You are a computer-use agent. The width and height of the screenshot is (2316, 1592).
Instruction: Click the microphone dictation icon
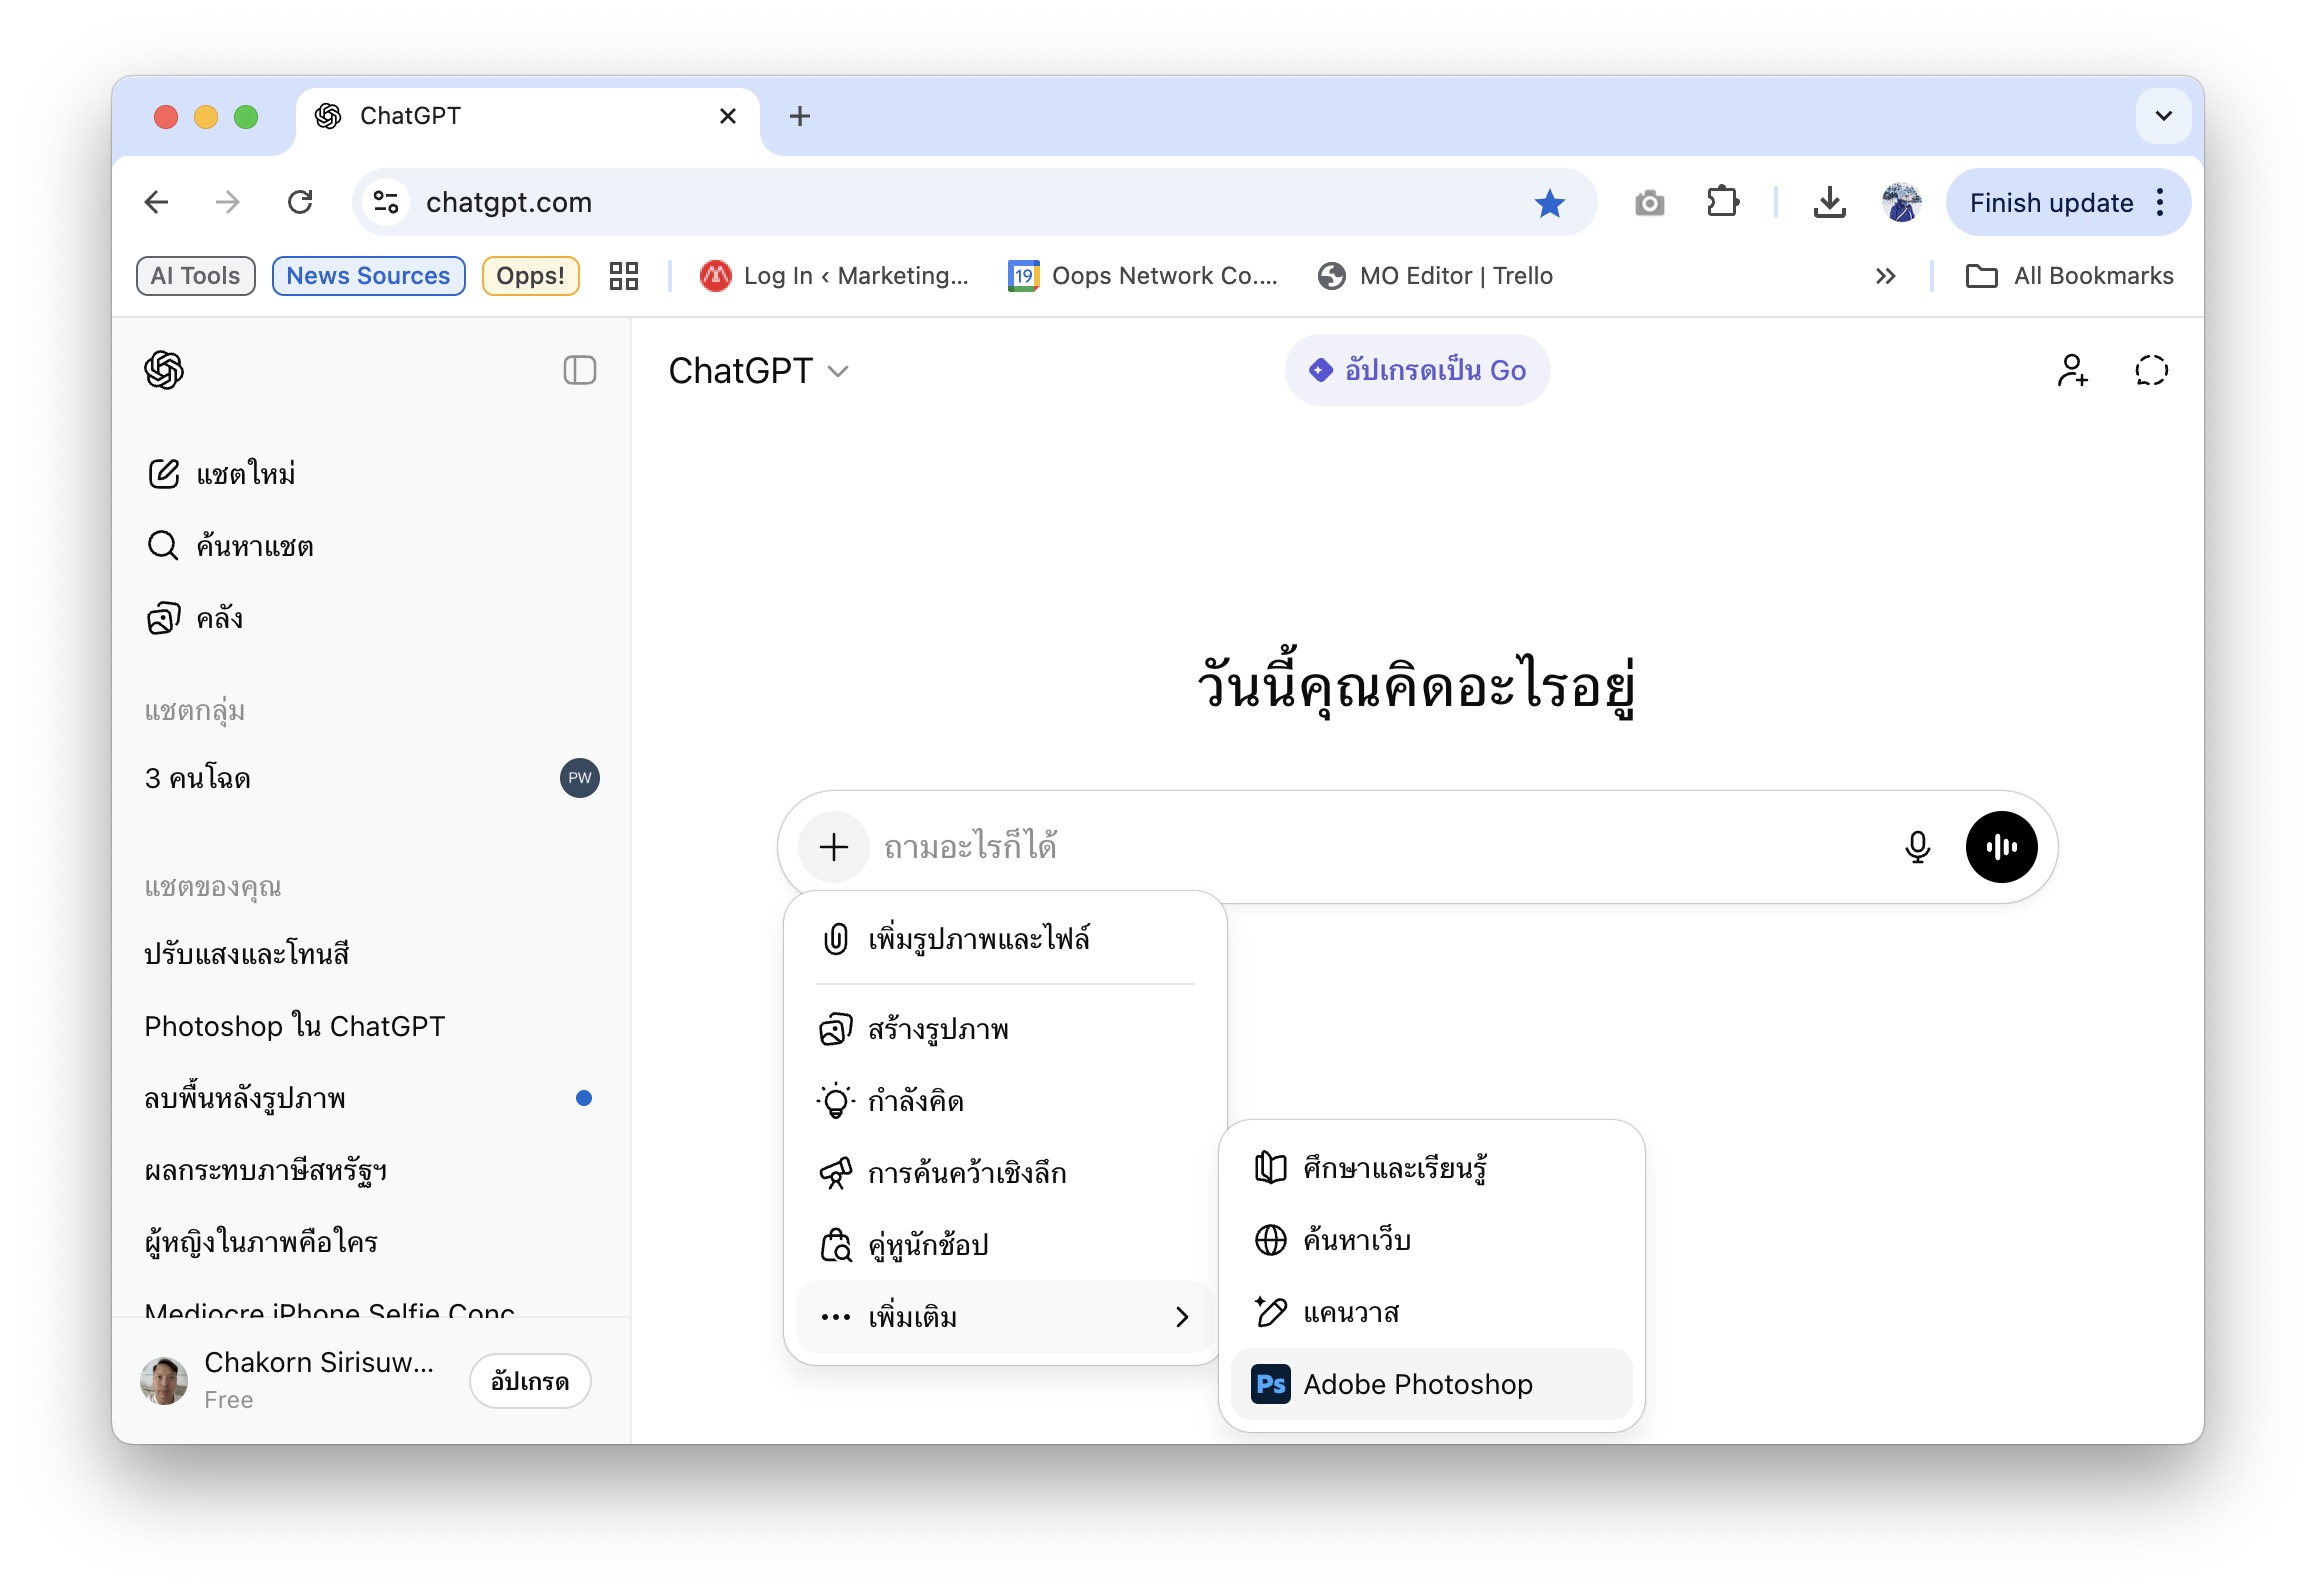click(x=1916, y=847)
